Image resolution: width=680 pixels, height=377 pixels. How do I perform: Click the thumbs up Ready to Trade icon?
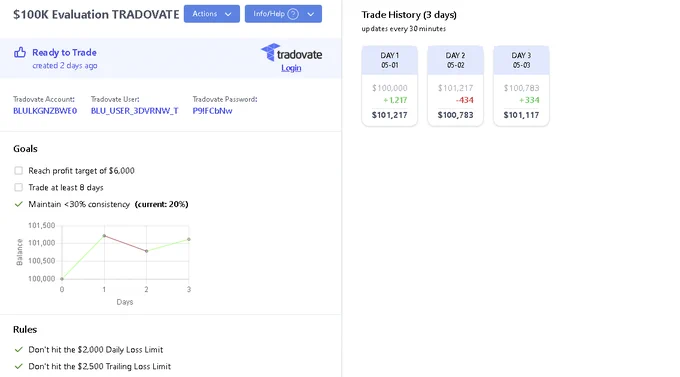click(20, 53)
